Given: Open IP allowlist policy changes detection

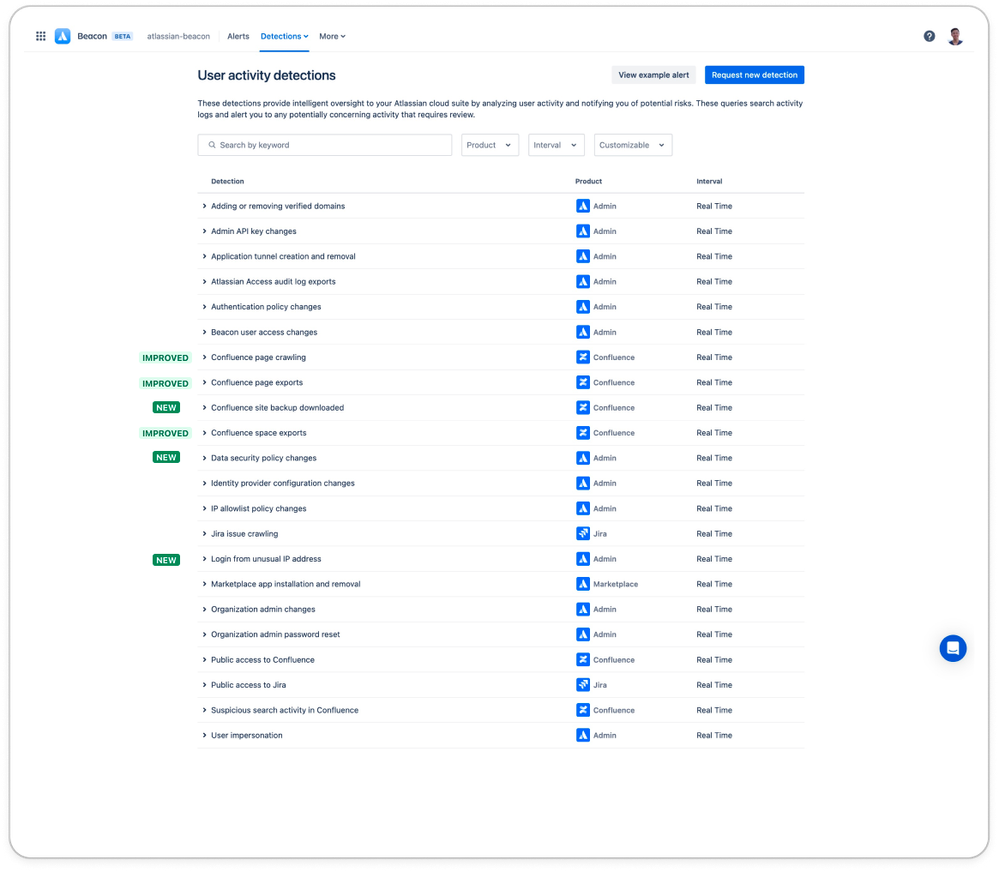Looking at the screenshot, I should click(259, 508).
